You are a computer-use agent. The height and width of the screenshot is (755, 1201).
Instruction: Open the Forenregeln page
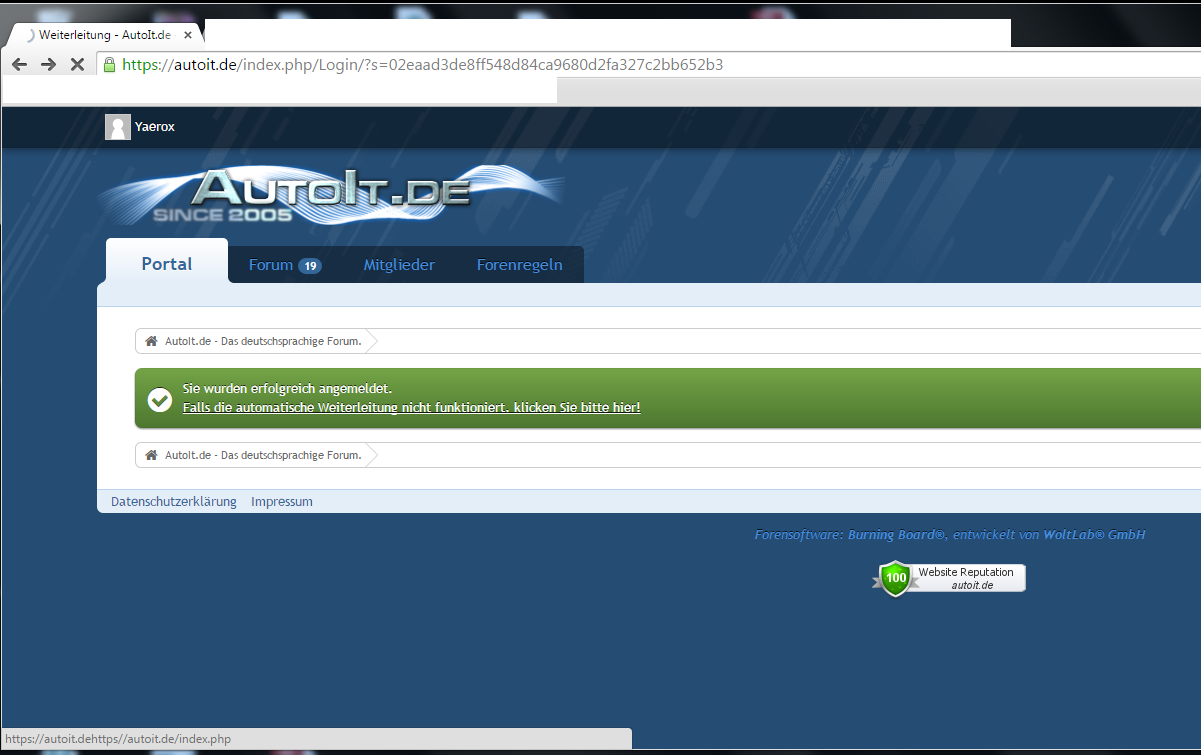519,265
